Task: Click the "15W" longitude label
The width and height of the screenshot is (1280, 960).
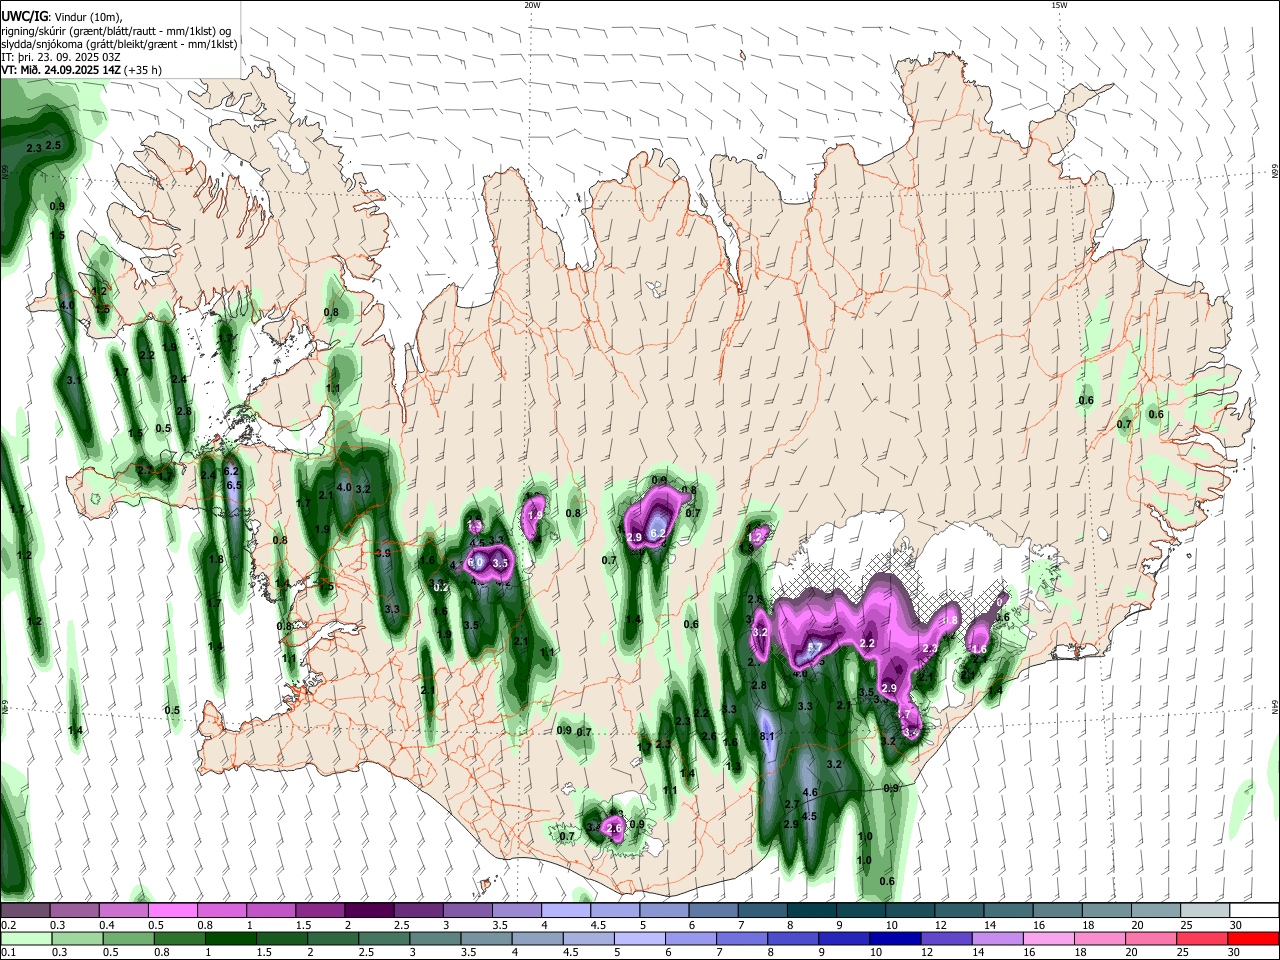Action: click(1059, 5)
